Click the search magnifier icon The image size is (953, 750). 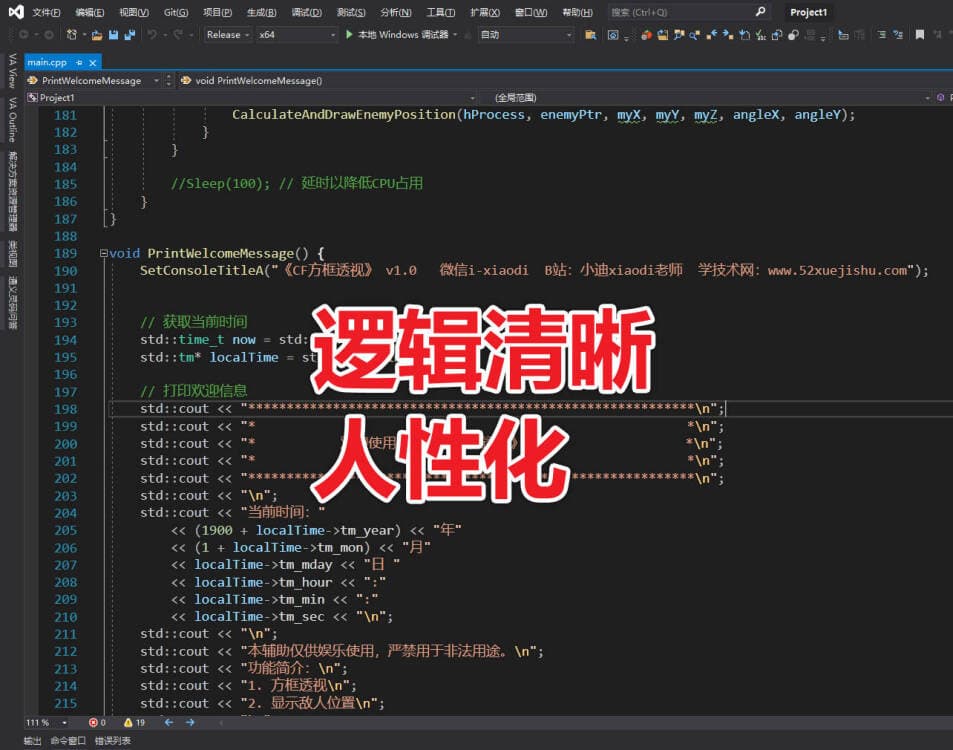760,12
